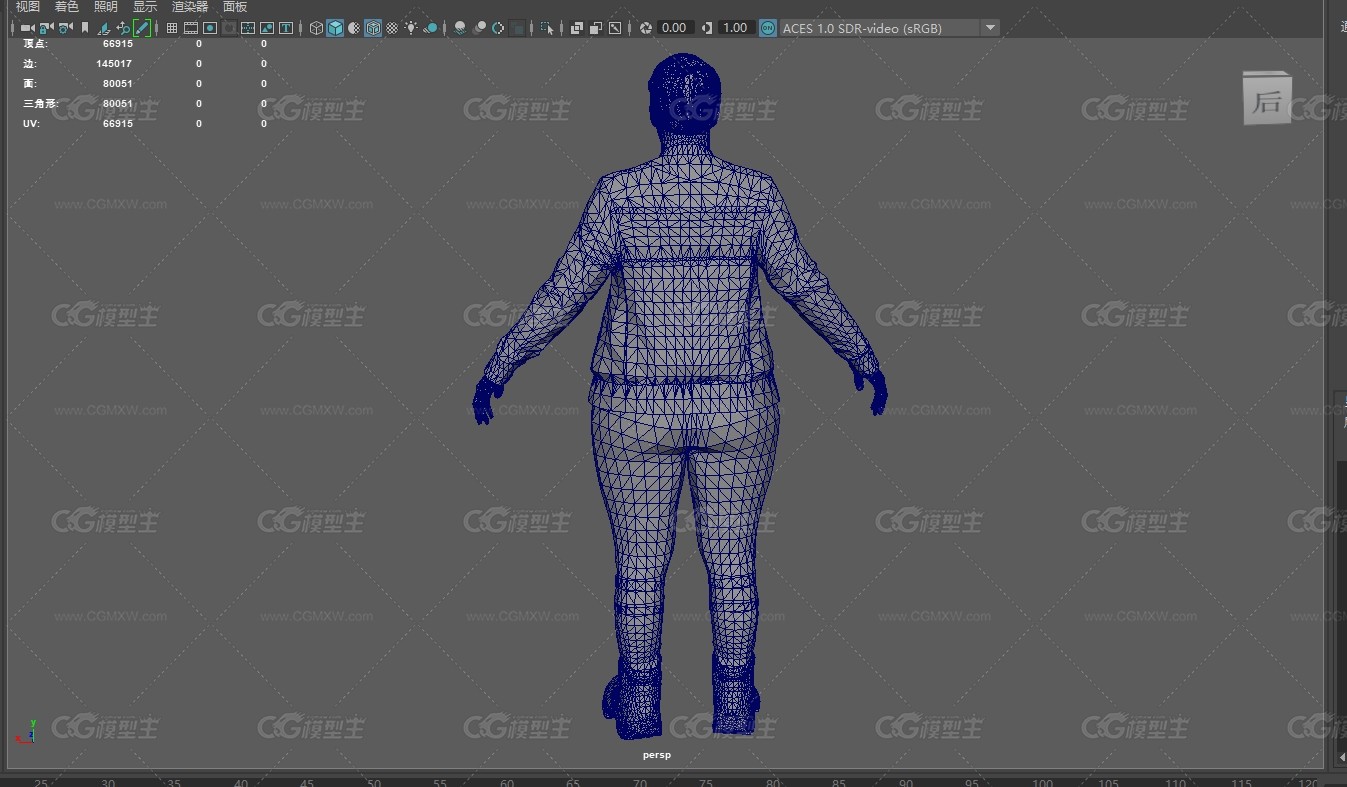Click the Exposure reset icon
This screenshot has height=787, width=1347.
[x=645, y=28]
